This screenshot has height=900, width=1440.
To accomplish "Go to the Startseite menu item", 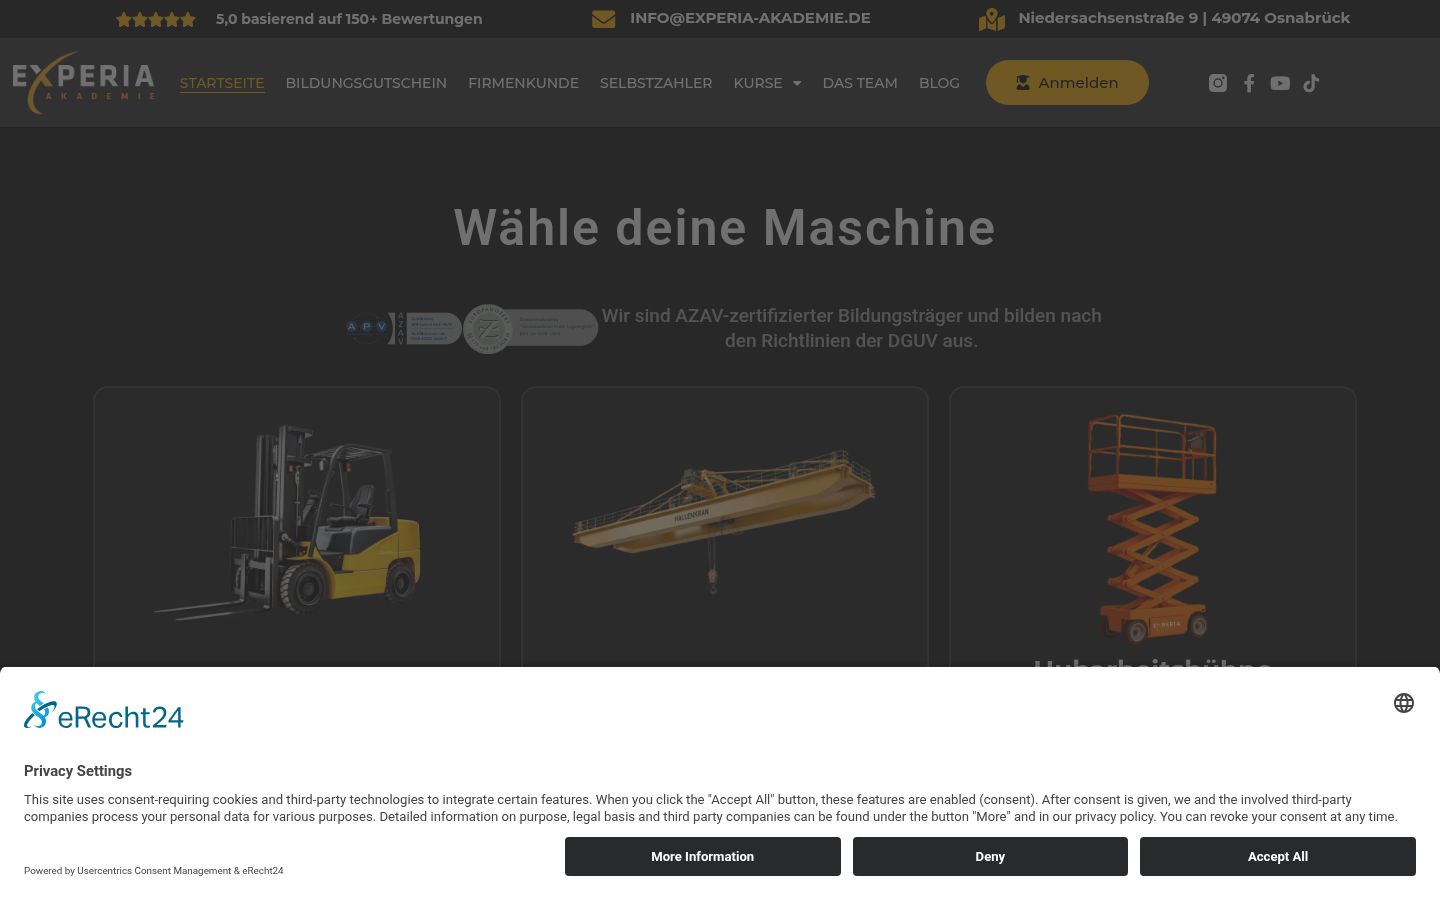I will [222, 83].
